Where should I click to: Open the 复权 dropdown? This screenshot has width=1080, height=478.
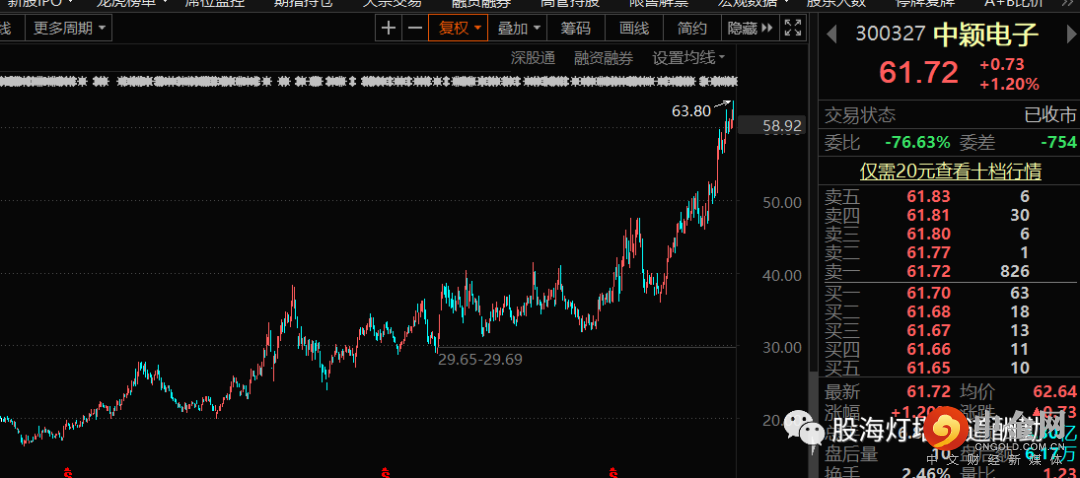coord(458,28)
